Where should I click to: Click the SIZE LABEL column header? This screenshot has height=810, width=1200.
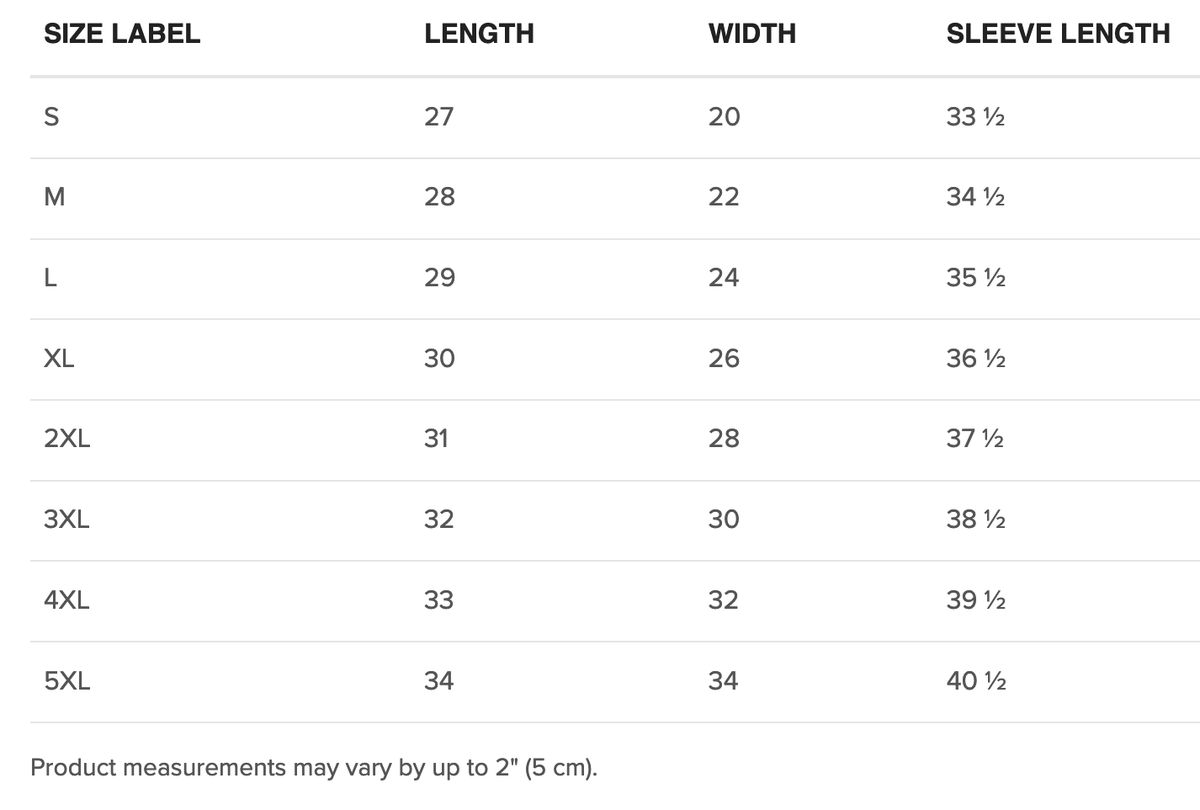pyautogui.click(x=122, y=33)
